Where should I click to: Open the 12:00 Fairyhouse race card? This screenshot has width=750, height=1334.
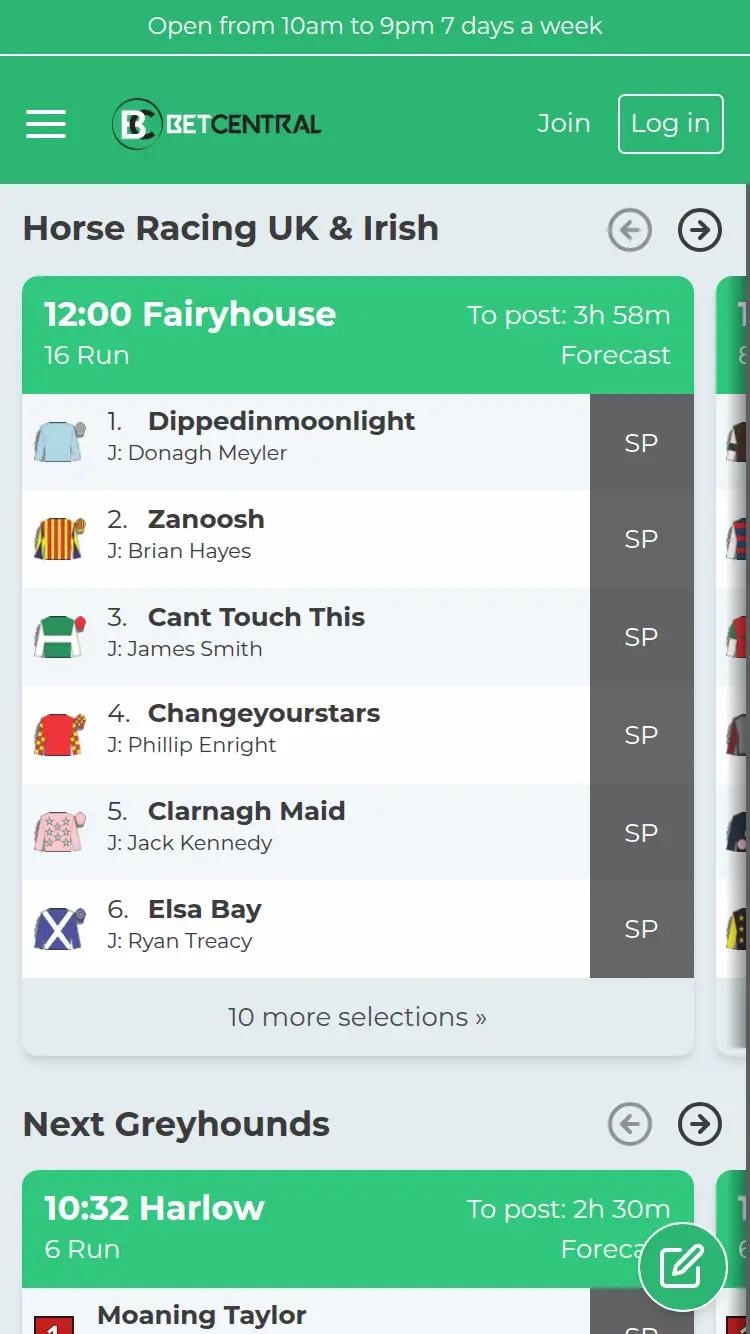pyautogui.click(x=189, y=314)
